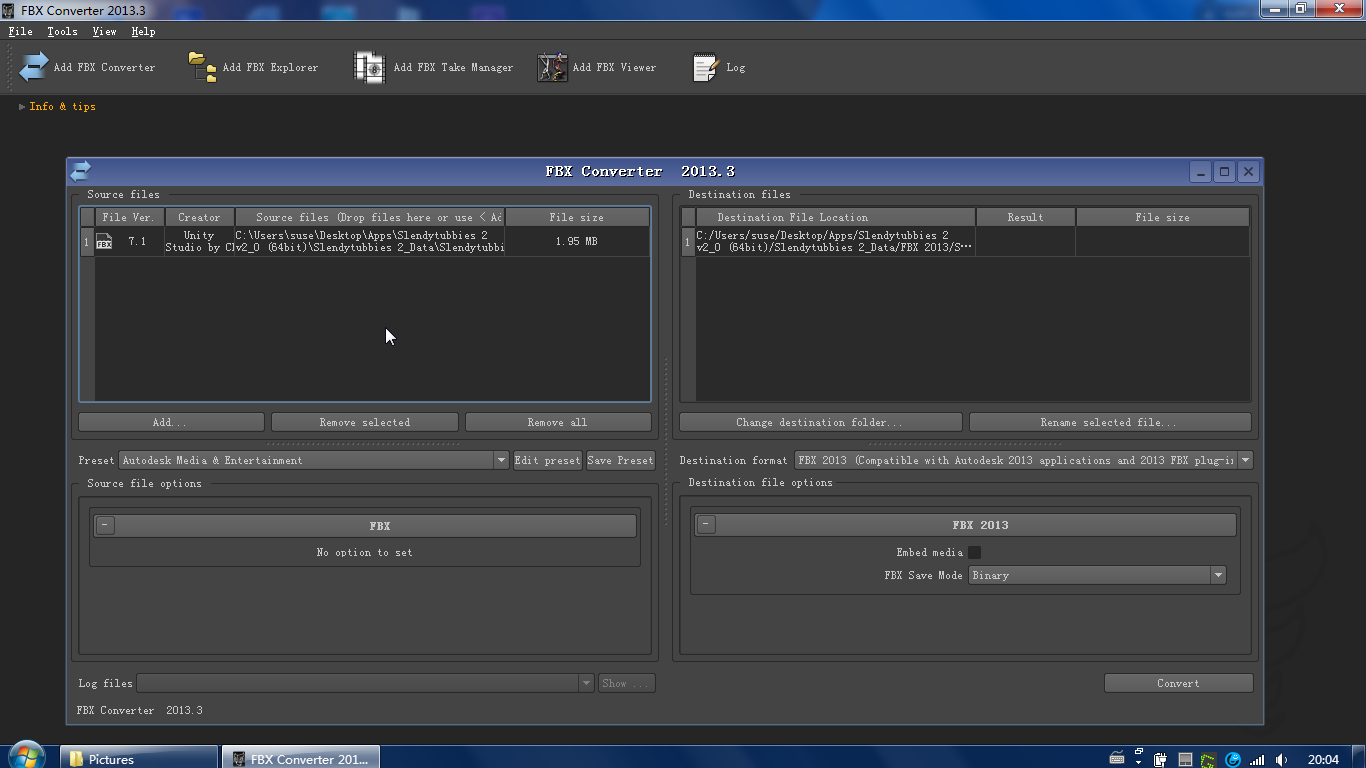Click the Add FBX Viewer icon

tap(553, 67)
